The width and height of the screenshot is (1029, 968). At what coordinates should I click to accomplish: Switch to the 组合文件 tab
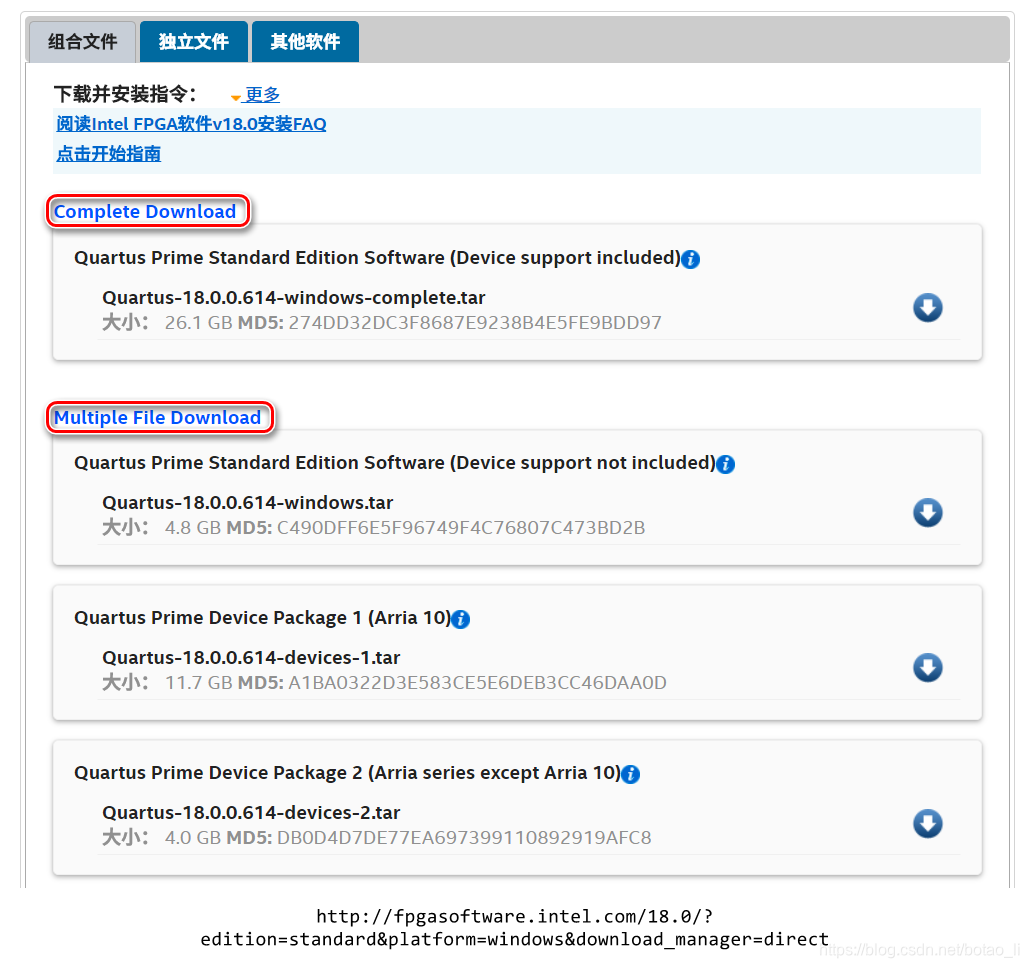tap(82, 42)
